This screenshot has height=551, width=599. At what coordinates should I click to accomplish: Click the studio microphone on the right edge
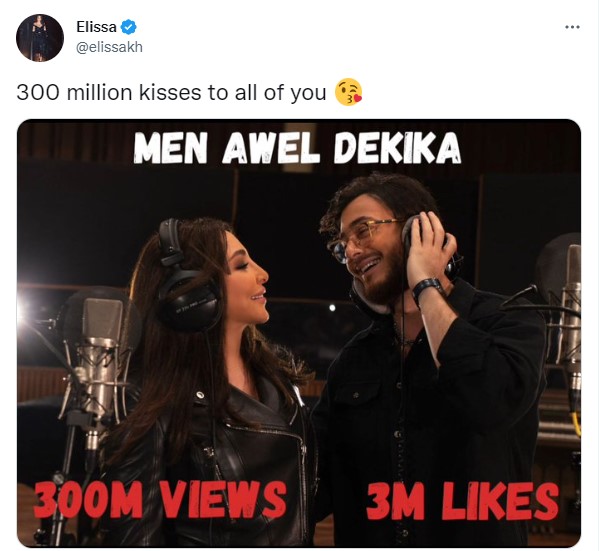[567, 317]
